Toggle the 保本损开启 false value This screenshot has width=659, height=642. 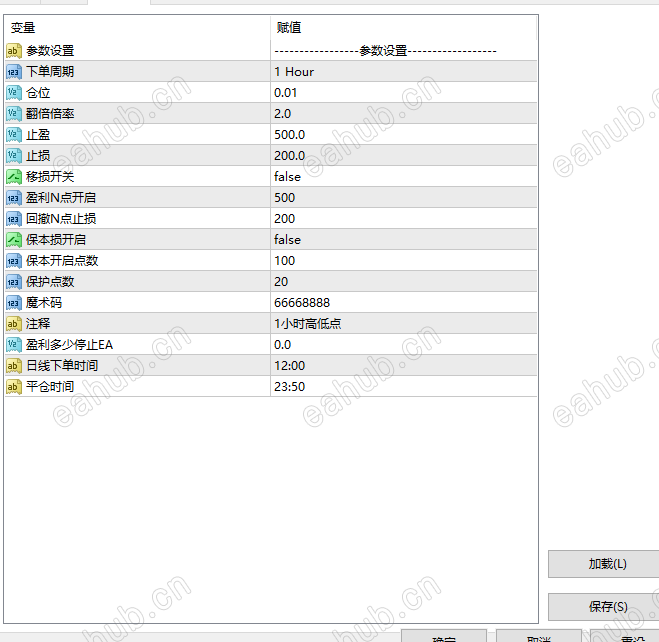coord(403,239)
